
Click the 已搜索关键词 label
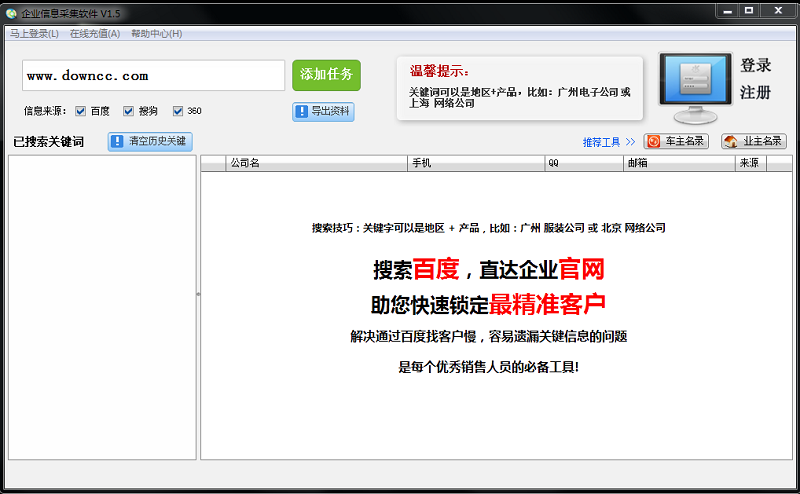coord(48,142)
